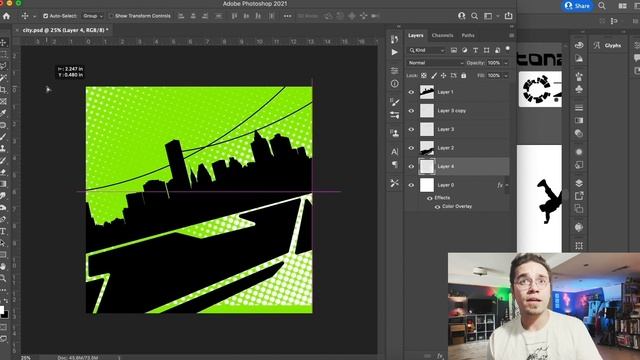
Task: Toggle the Auto-Select checkbox
Action: 45,16
